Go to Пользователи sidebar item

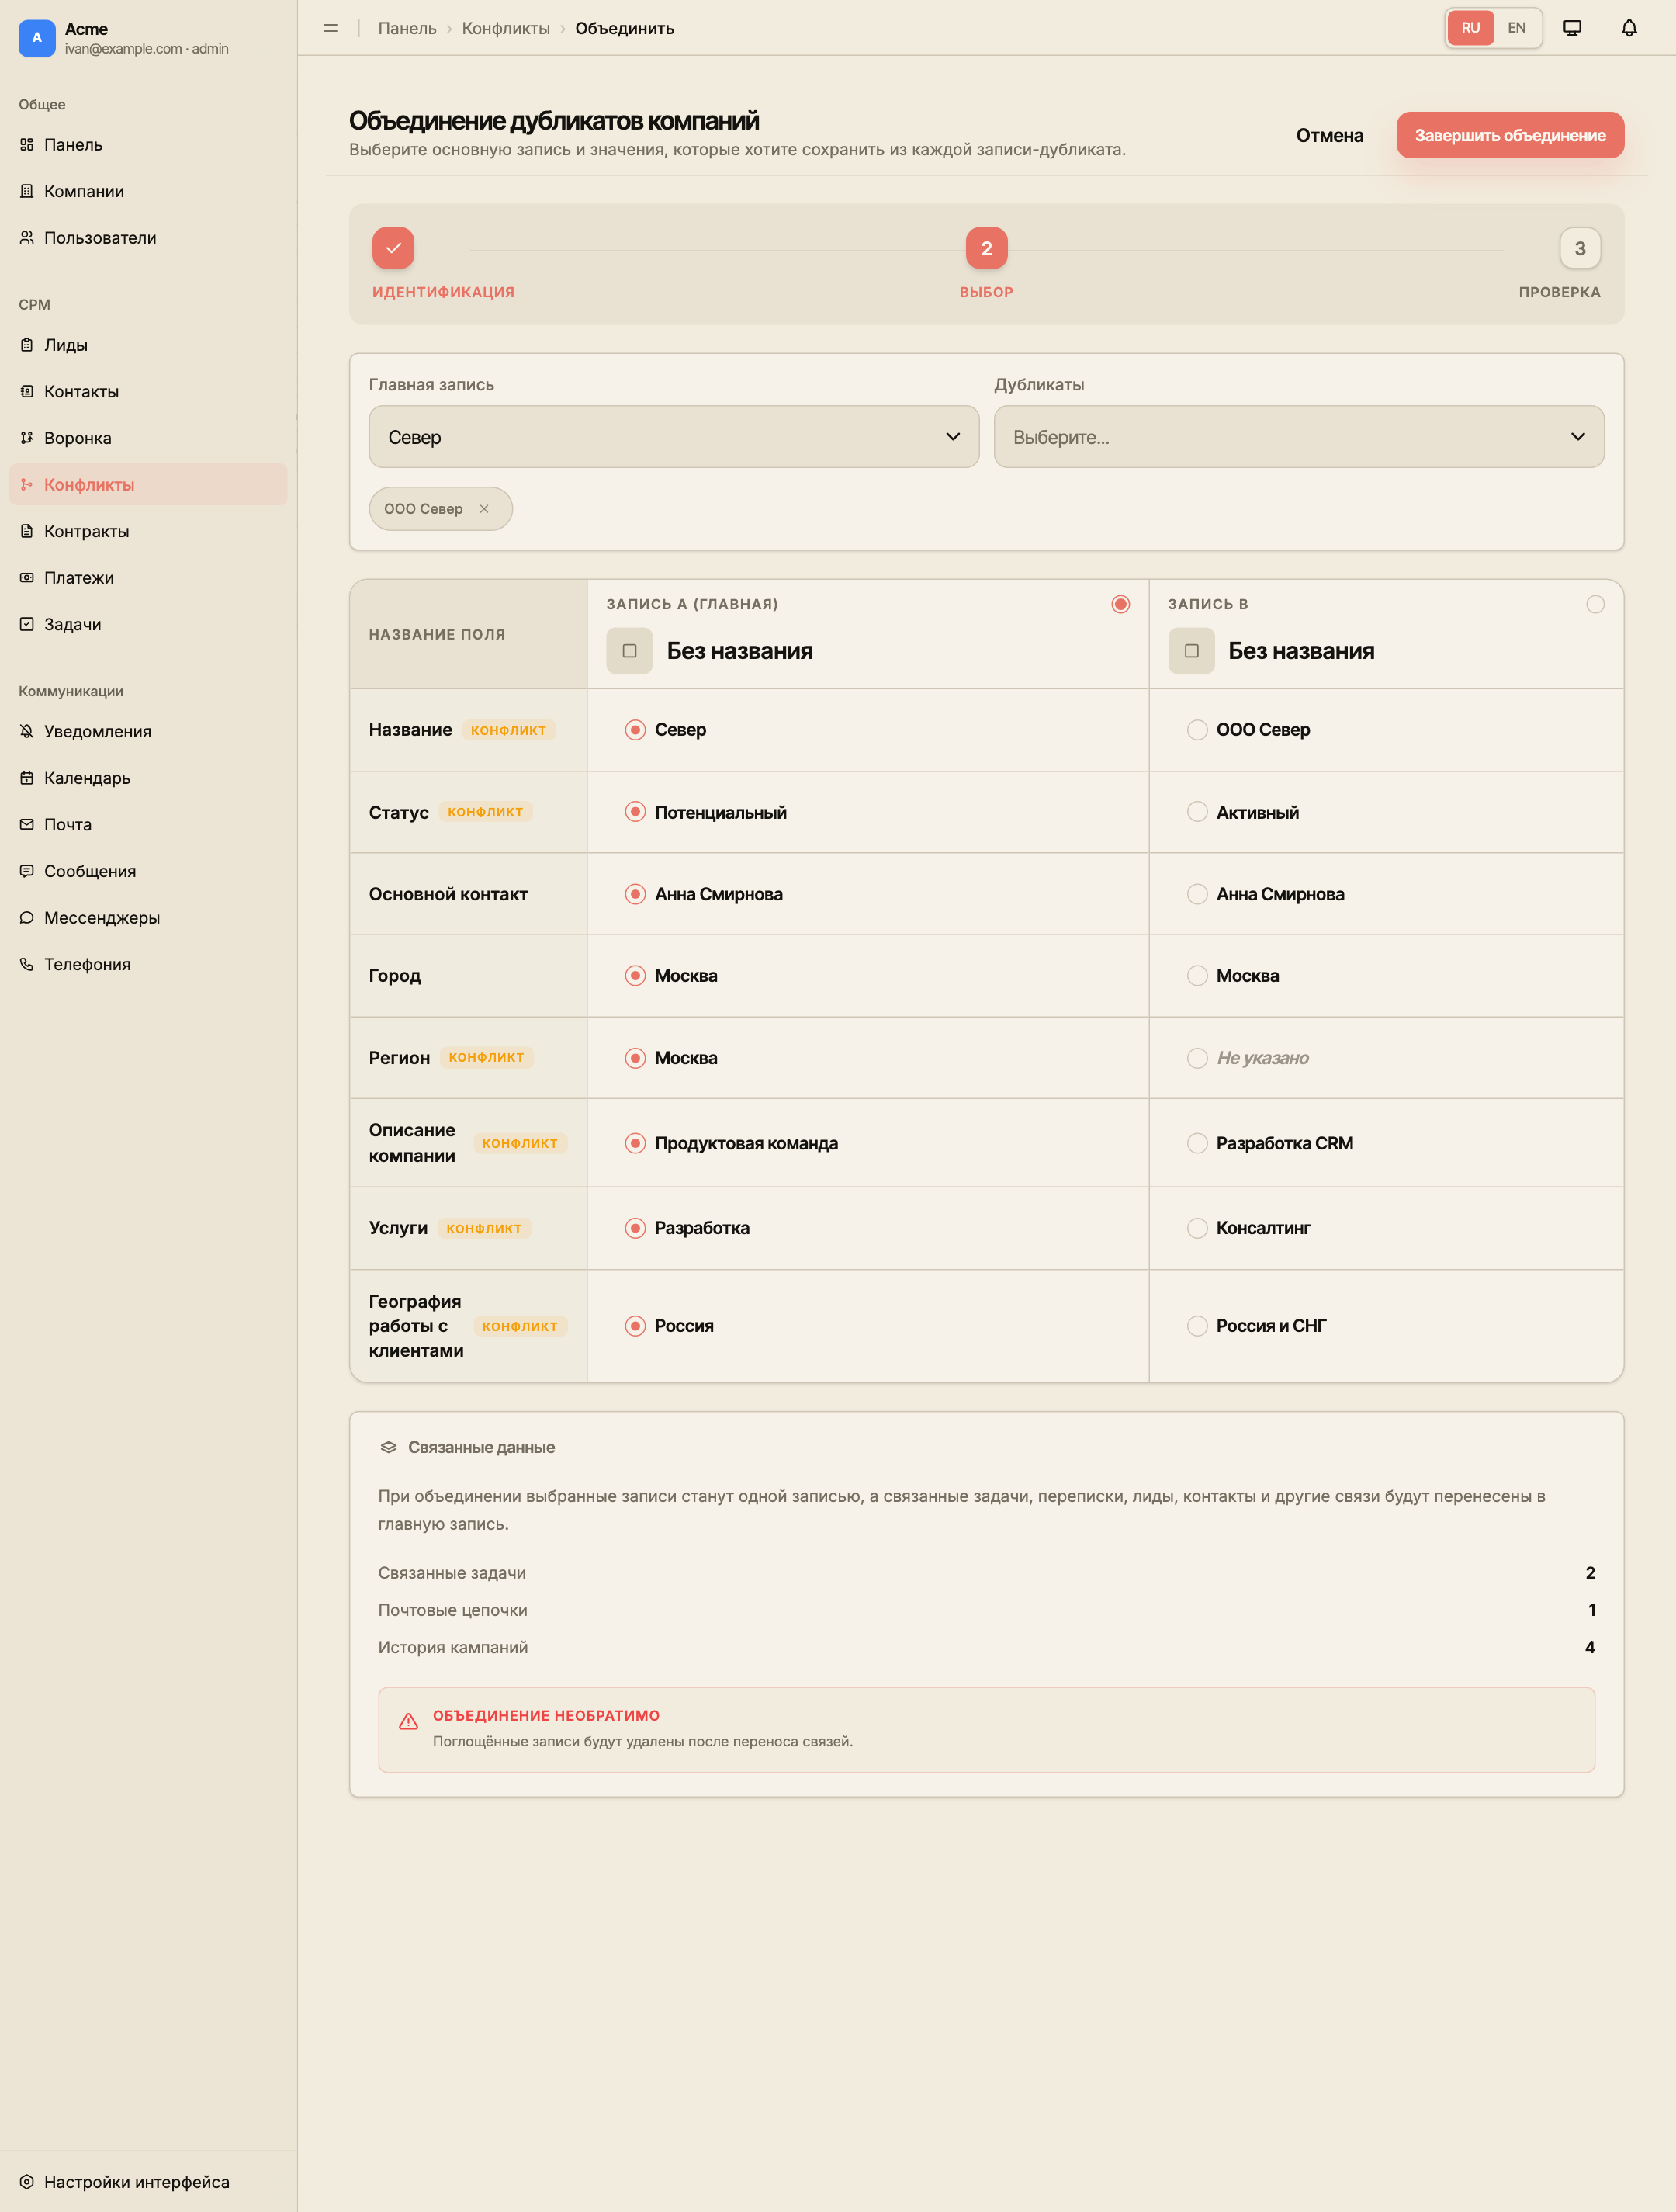tap(148, 238)
